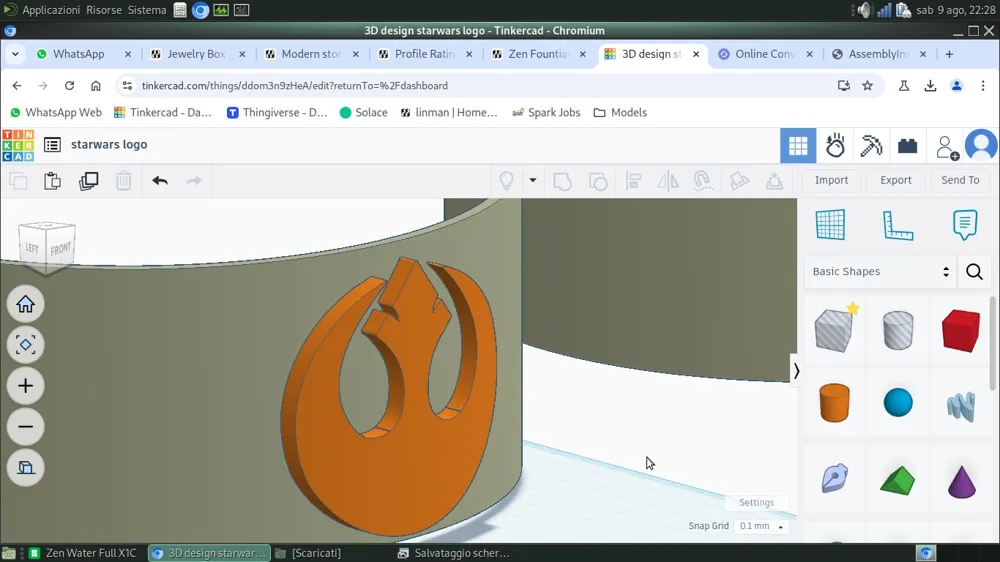Switch to Profile Rating tab

[x=425, y=54]
